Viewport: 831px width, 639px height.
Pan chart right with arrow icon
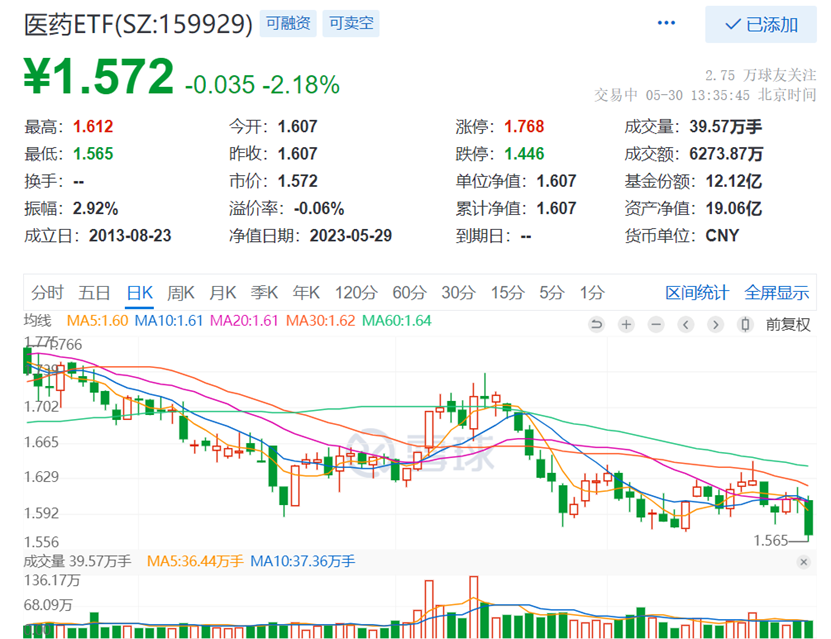pyautogui.click(x=715, y=324)
